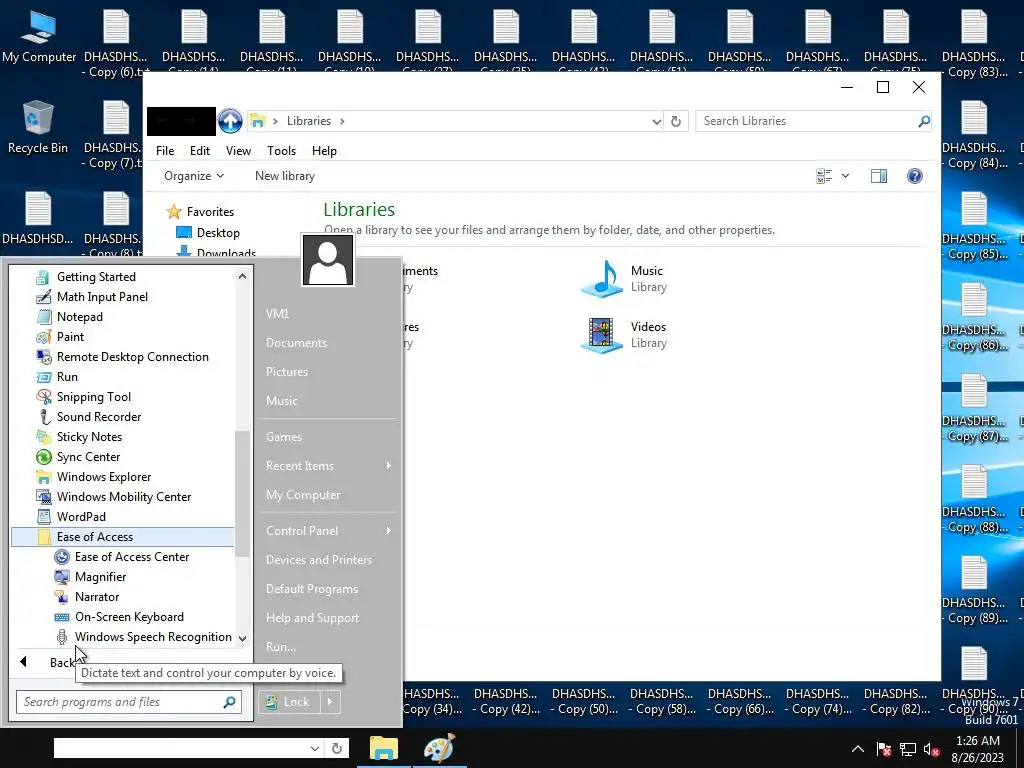Collapse the Ease of Access folder
This screenshot has width=1024, height=768.
coord(123,537)
